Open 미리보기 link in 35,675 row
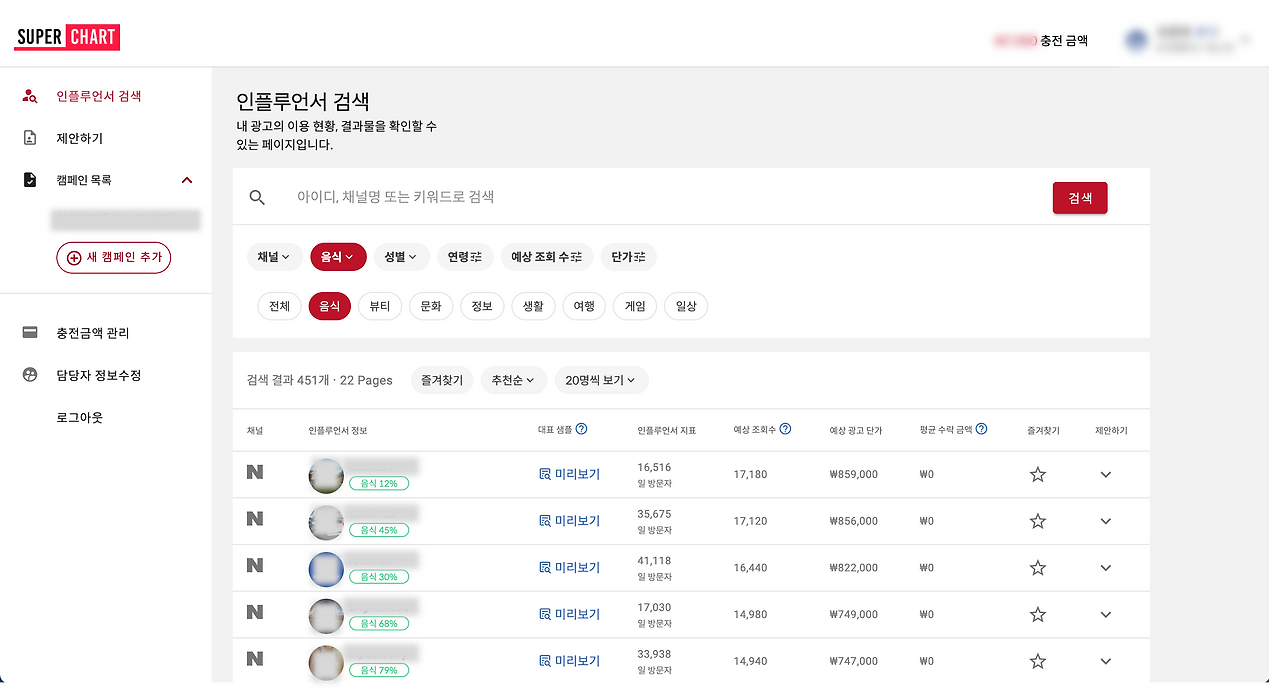This screenshot has height=689, width=1280. [569, 521]
